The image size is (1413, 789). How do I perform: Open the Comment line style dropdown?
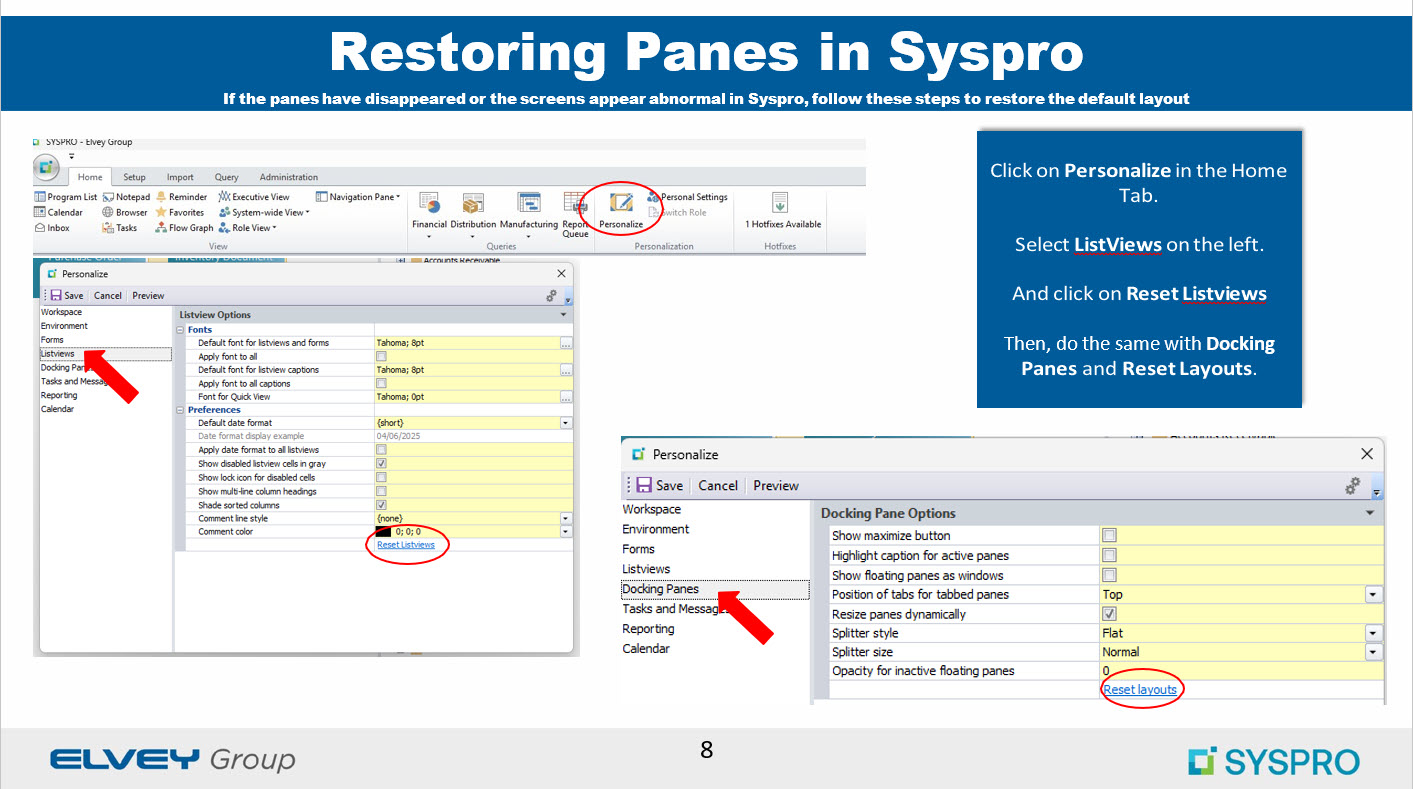tap(566, 518)
